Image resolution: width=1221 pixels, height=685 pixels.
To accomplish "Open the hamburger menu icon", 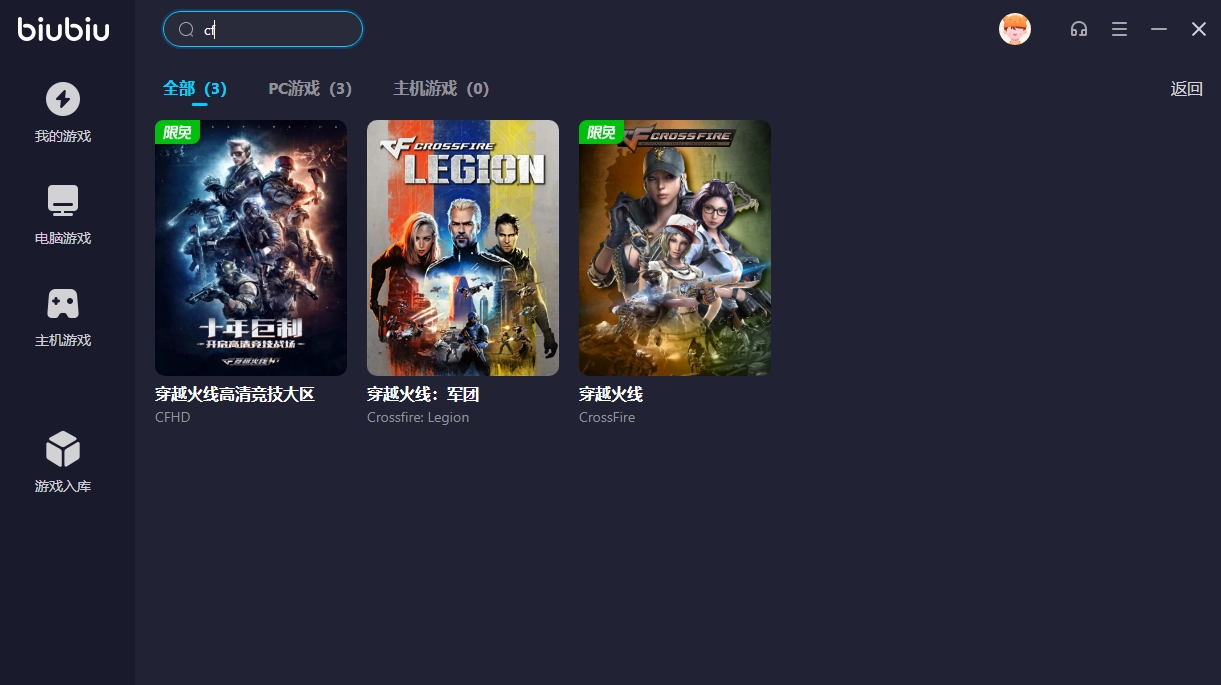I will (1119, 29).
